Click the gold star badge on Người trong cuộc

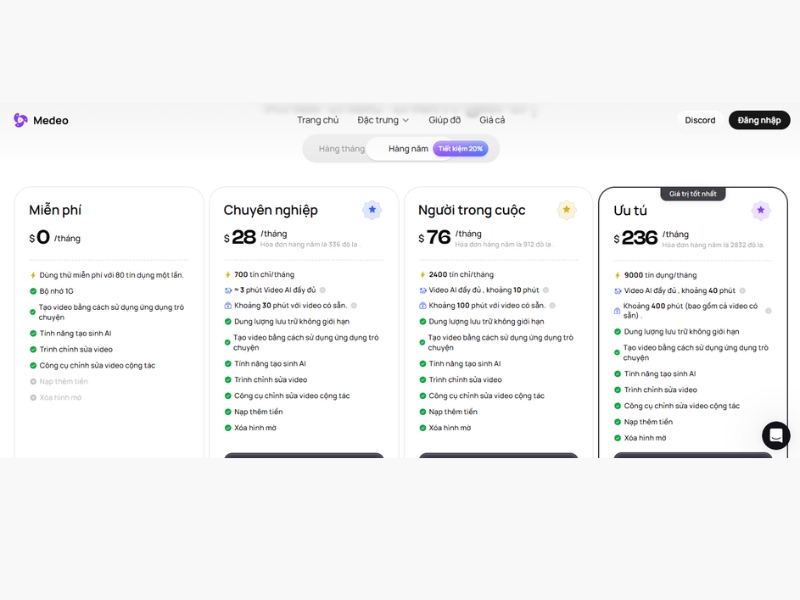pyautogui.click(x=566, y=210)
